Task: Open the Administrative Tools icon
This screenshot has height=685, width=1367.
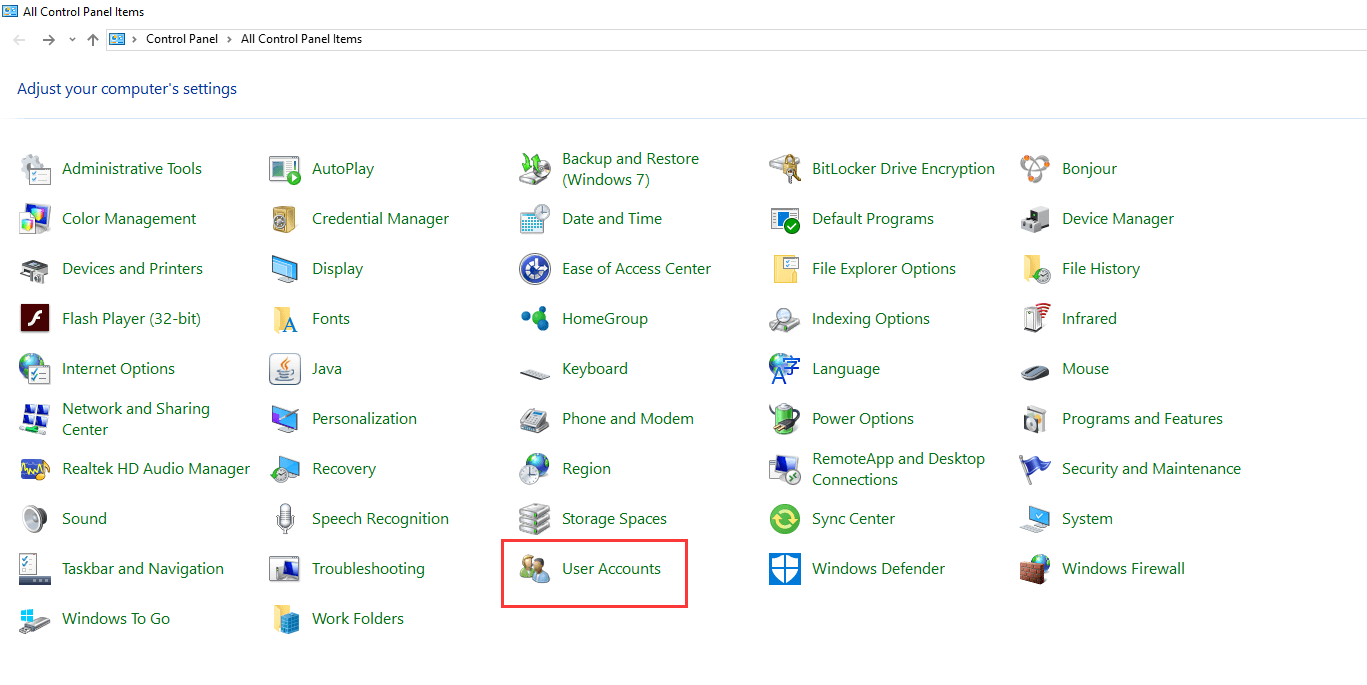Action: (x=35, y=169)
